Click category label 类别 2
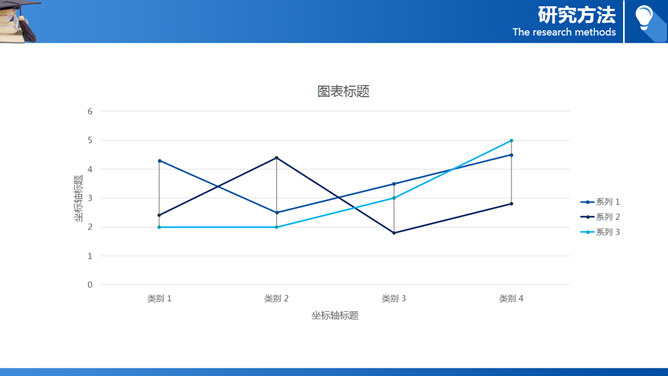Viewport: 668px width, 376px height. (276, 299)
